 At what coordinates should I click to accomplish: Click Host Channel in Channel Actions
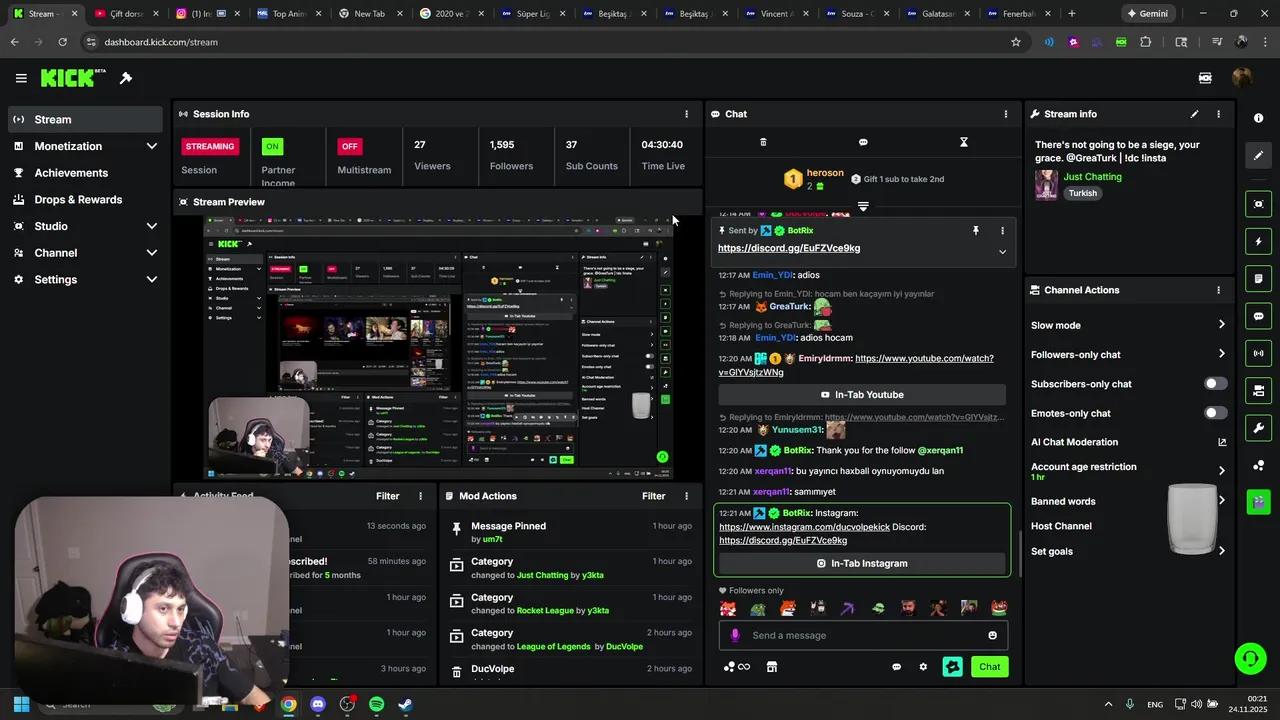1061,526
